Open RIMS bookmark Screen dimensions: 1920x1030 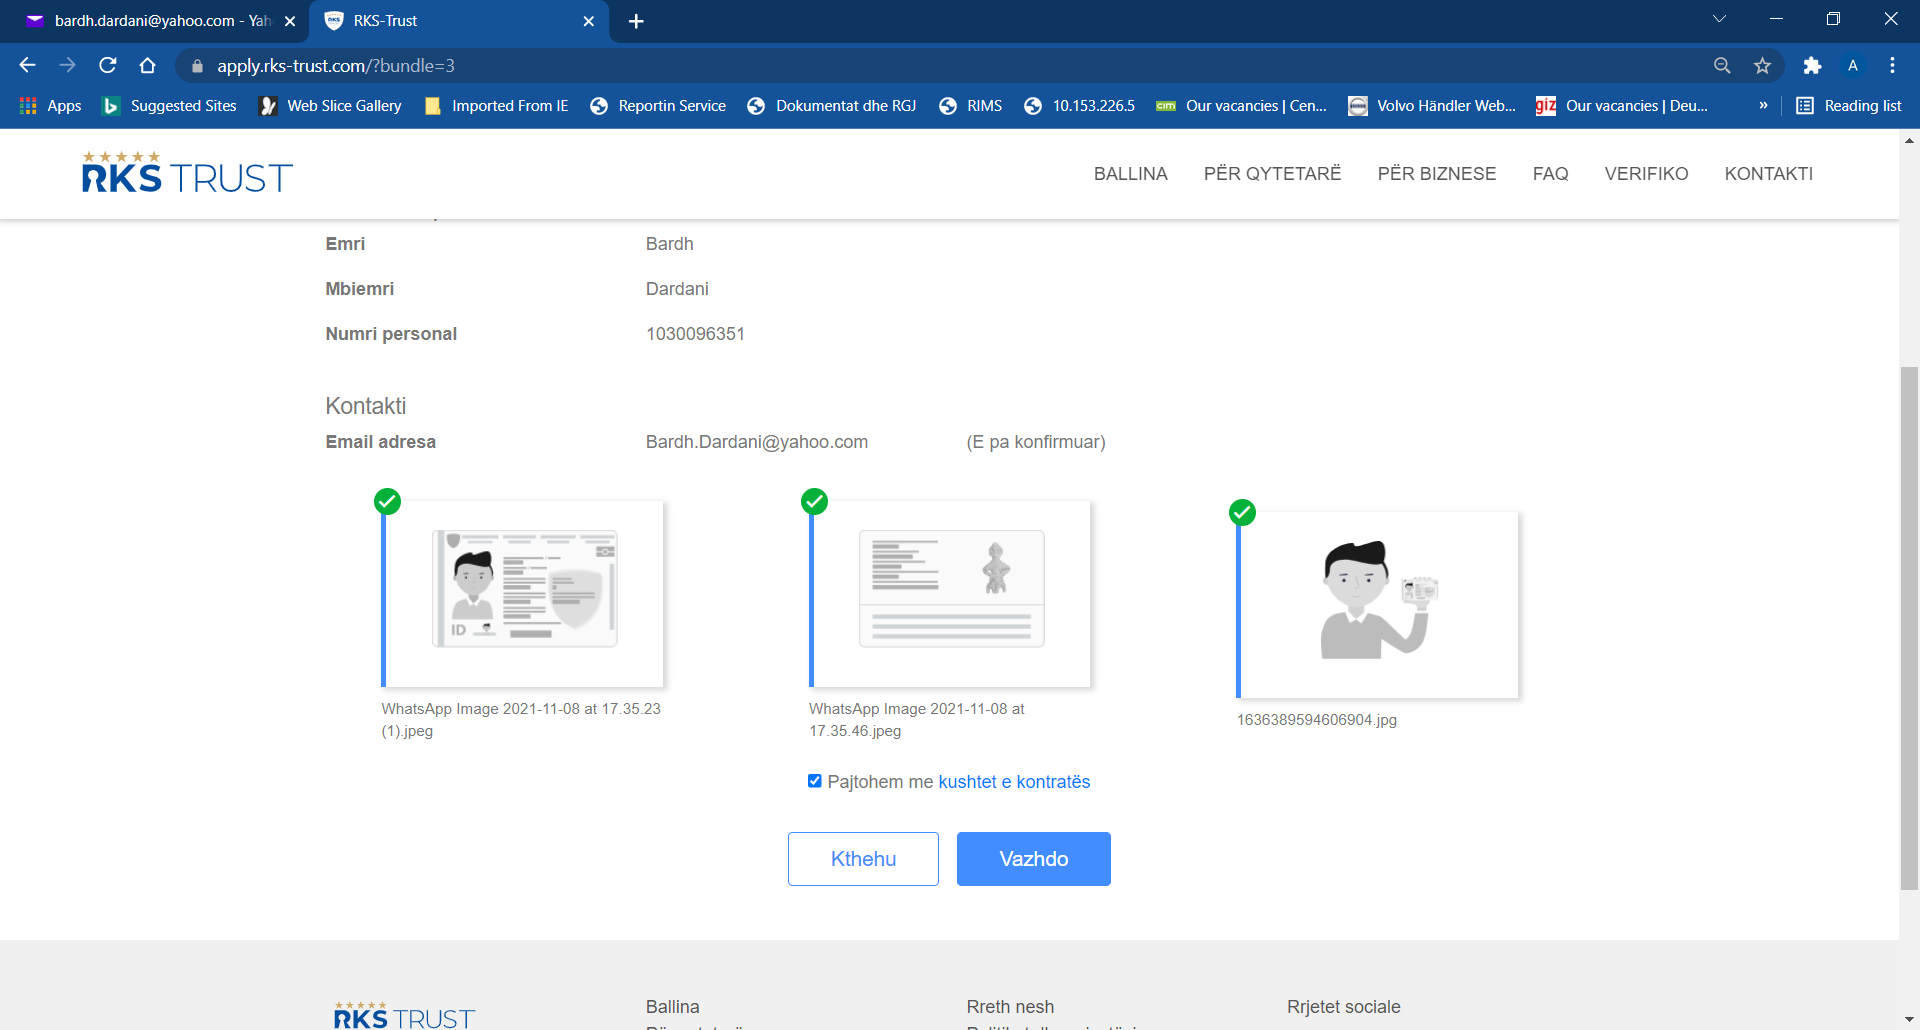970,105
